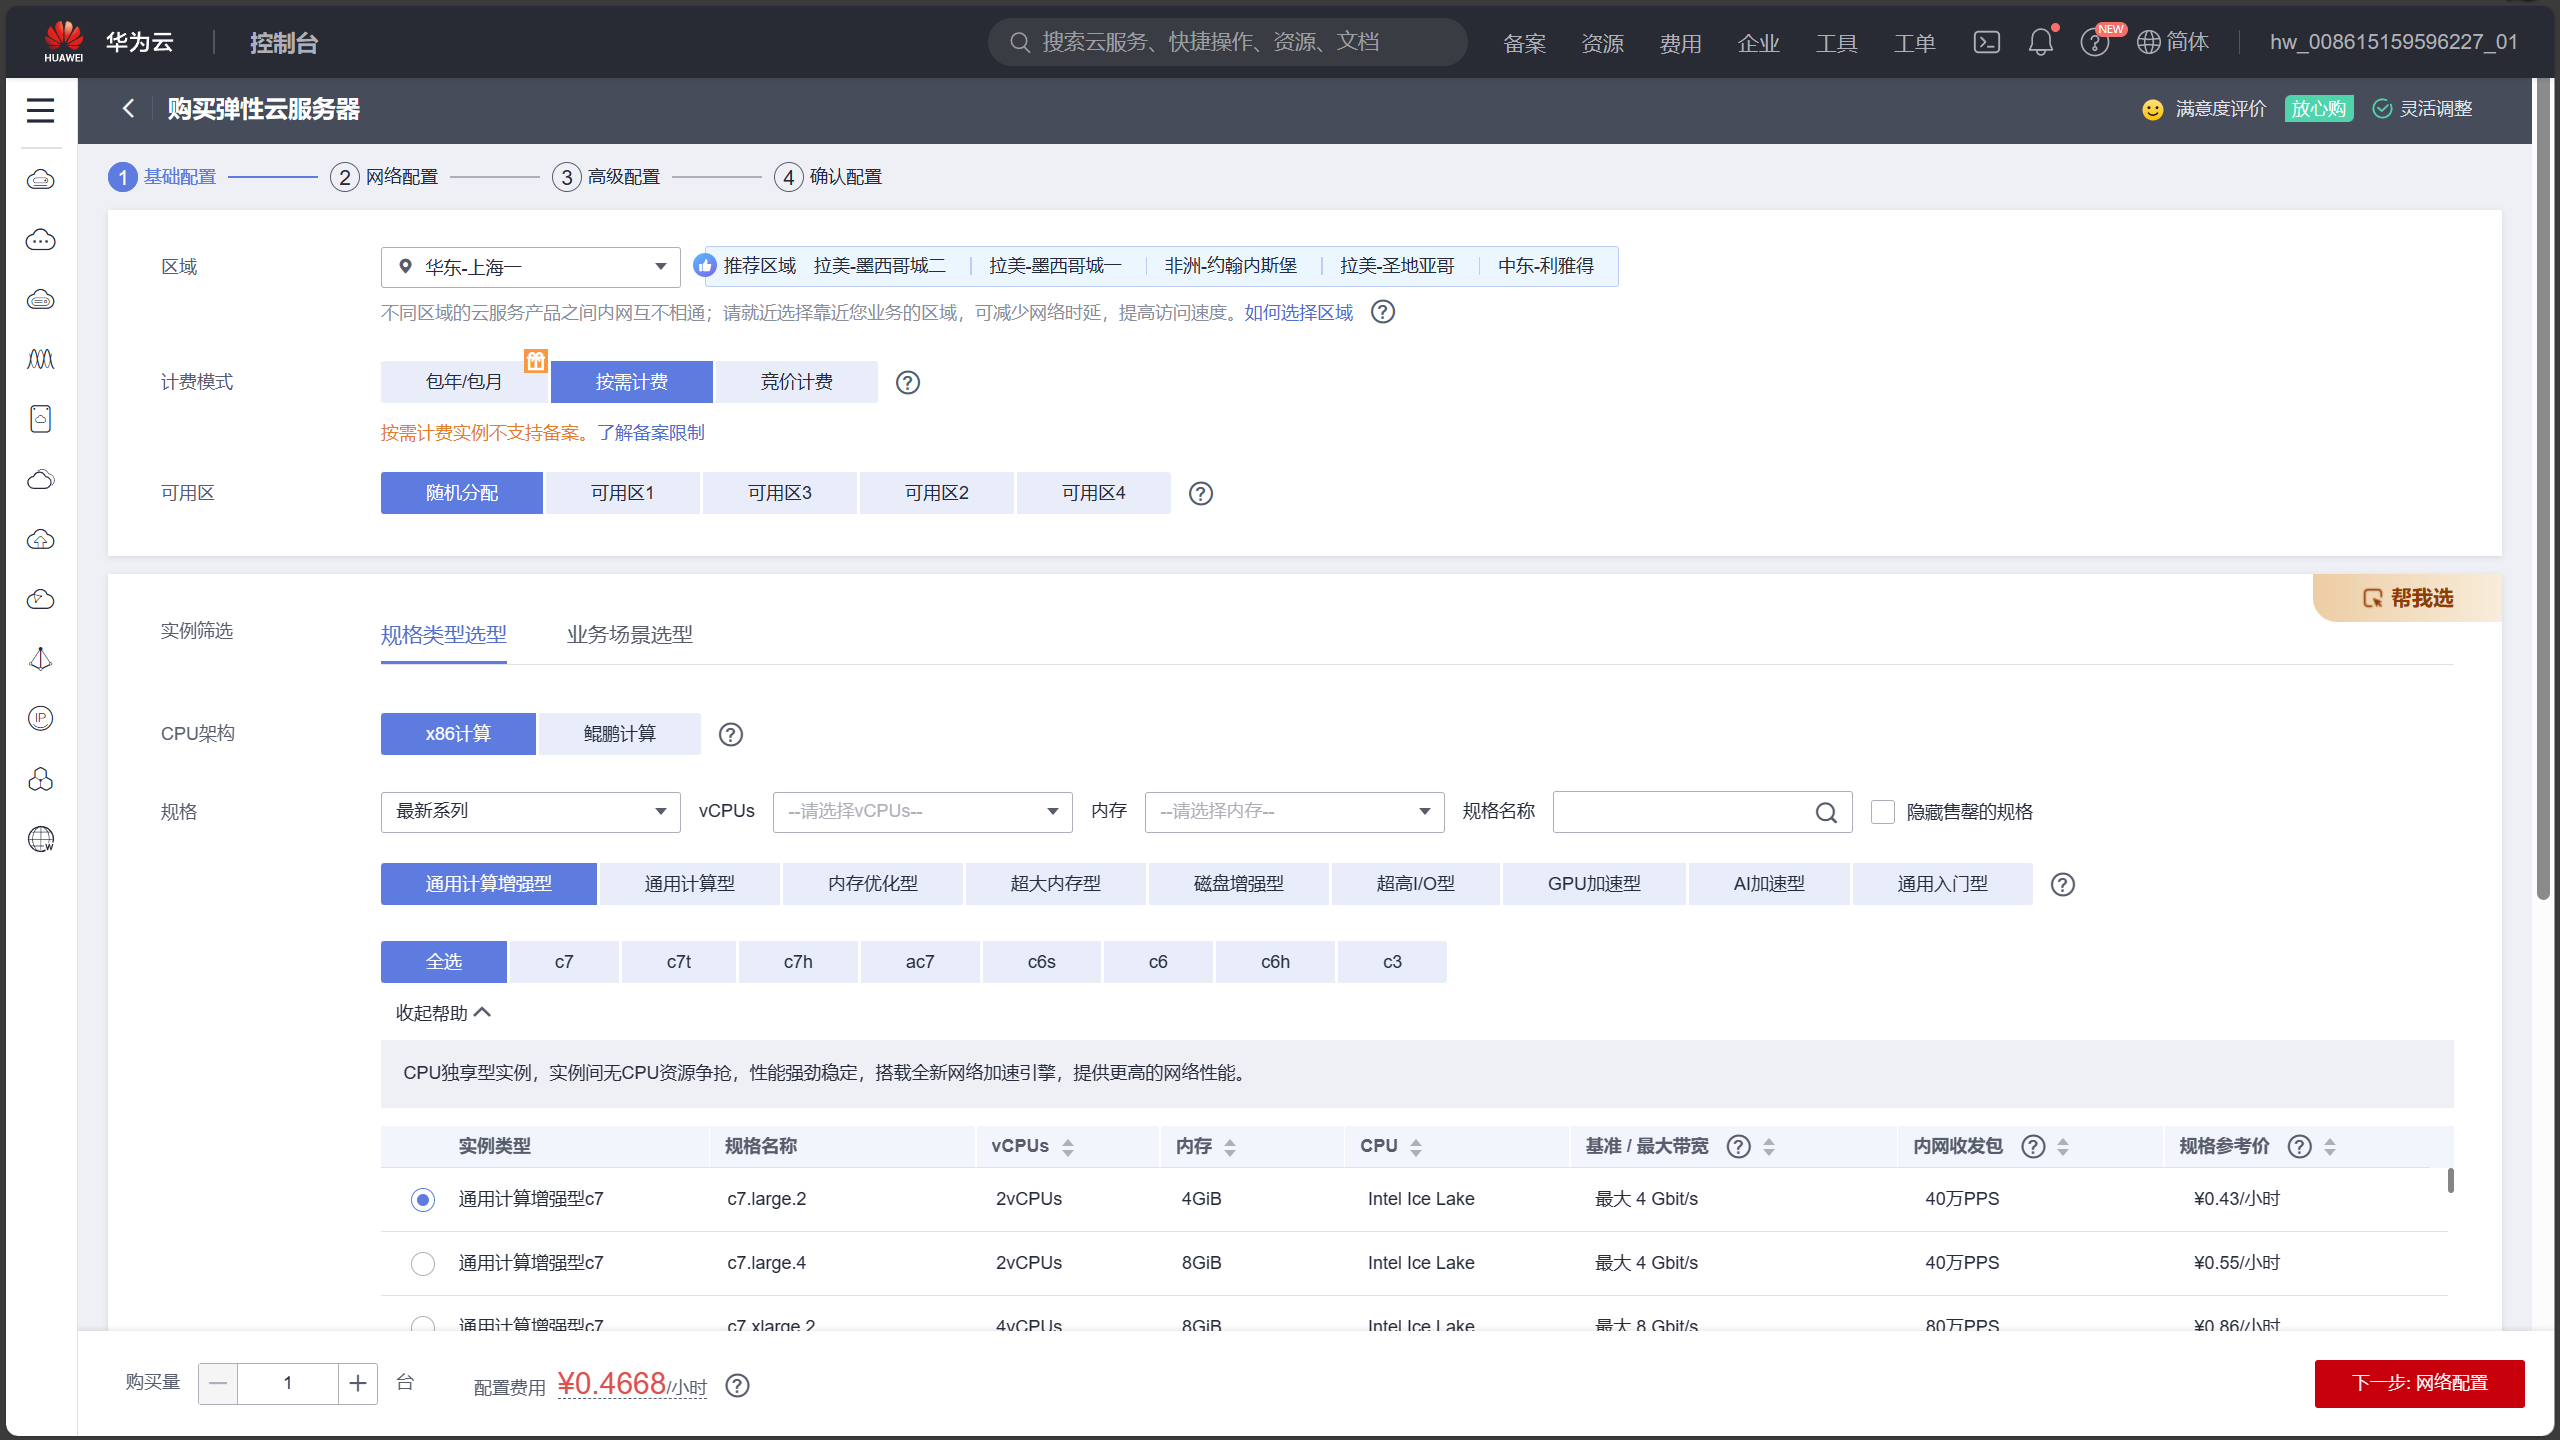Check the 隐藏售罄的规格 checkbox
2560x1440 pixels.
(1882, 812)
